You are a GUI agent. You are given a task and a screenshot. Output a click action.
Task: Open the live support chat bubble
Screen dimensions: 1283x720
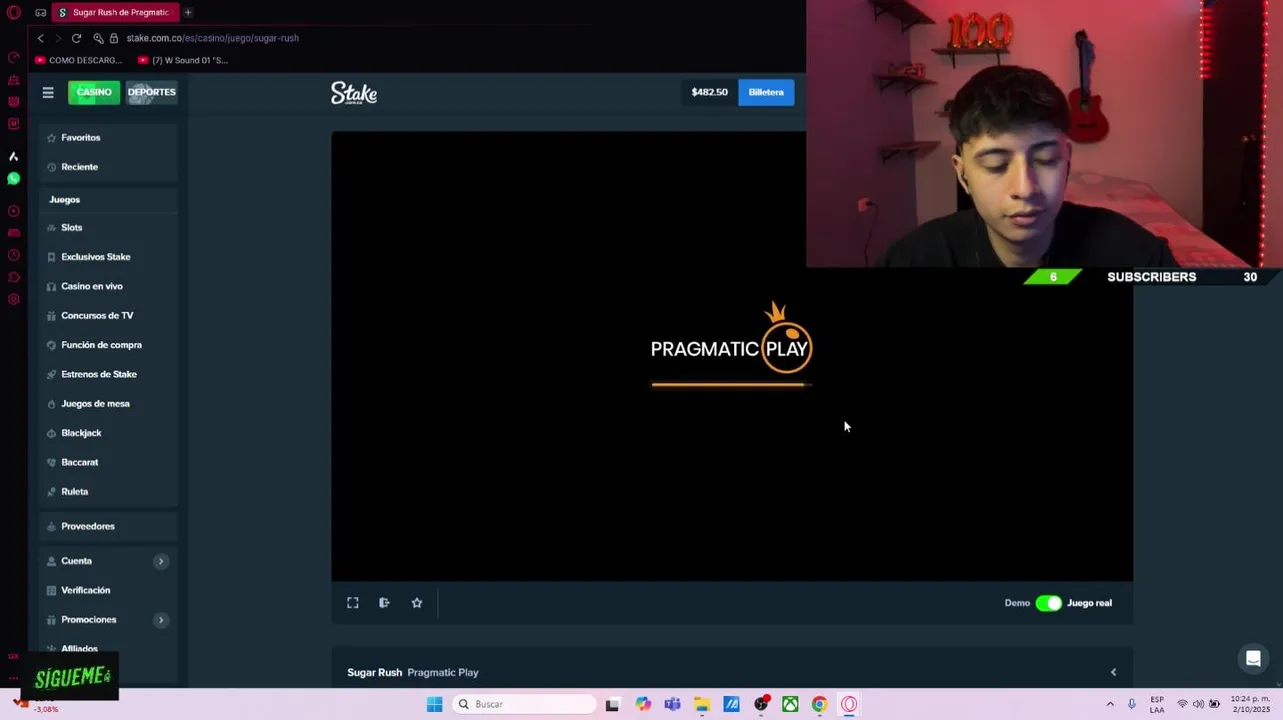point(1252,659)
